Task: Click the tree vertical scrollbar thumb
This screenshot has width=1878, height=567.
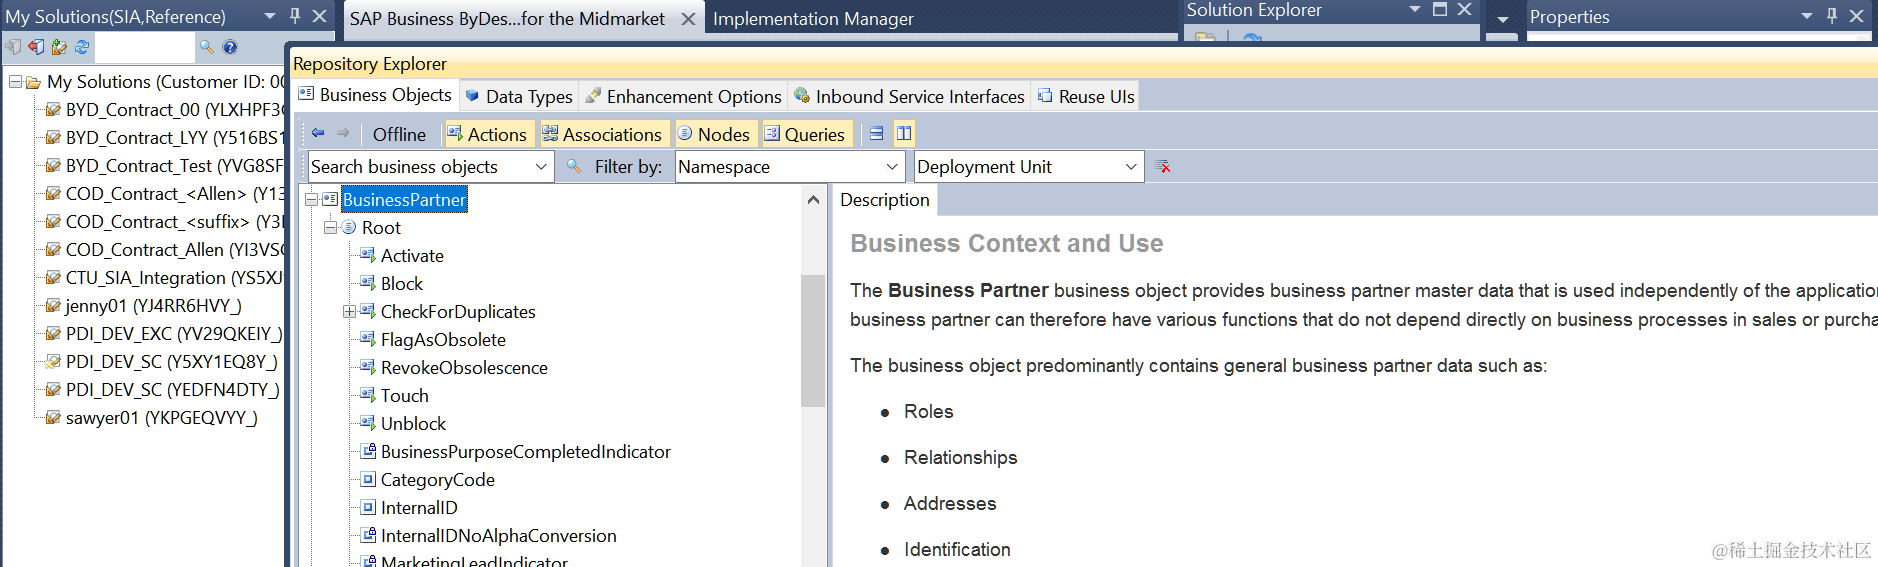Action: [813, 340]
